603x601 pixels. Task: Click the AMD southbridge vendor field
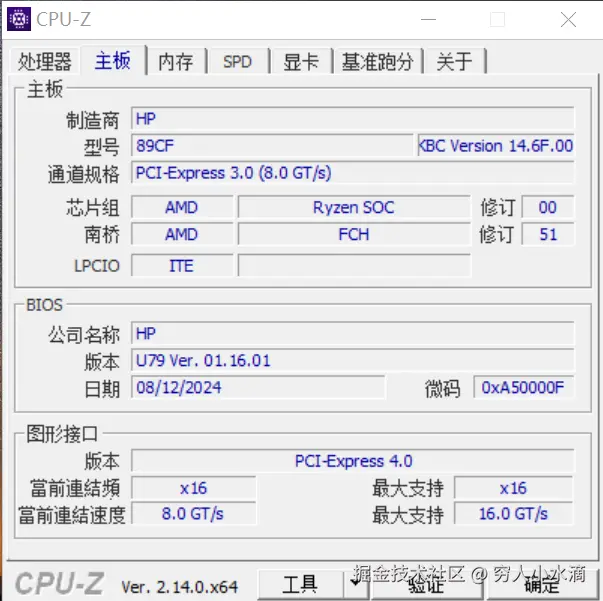click(182, 234)
